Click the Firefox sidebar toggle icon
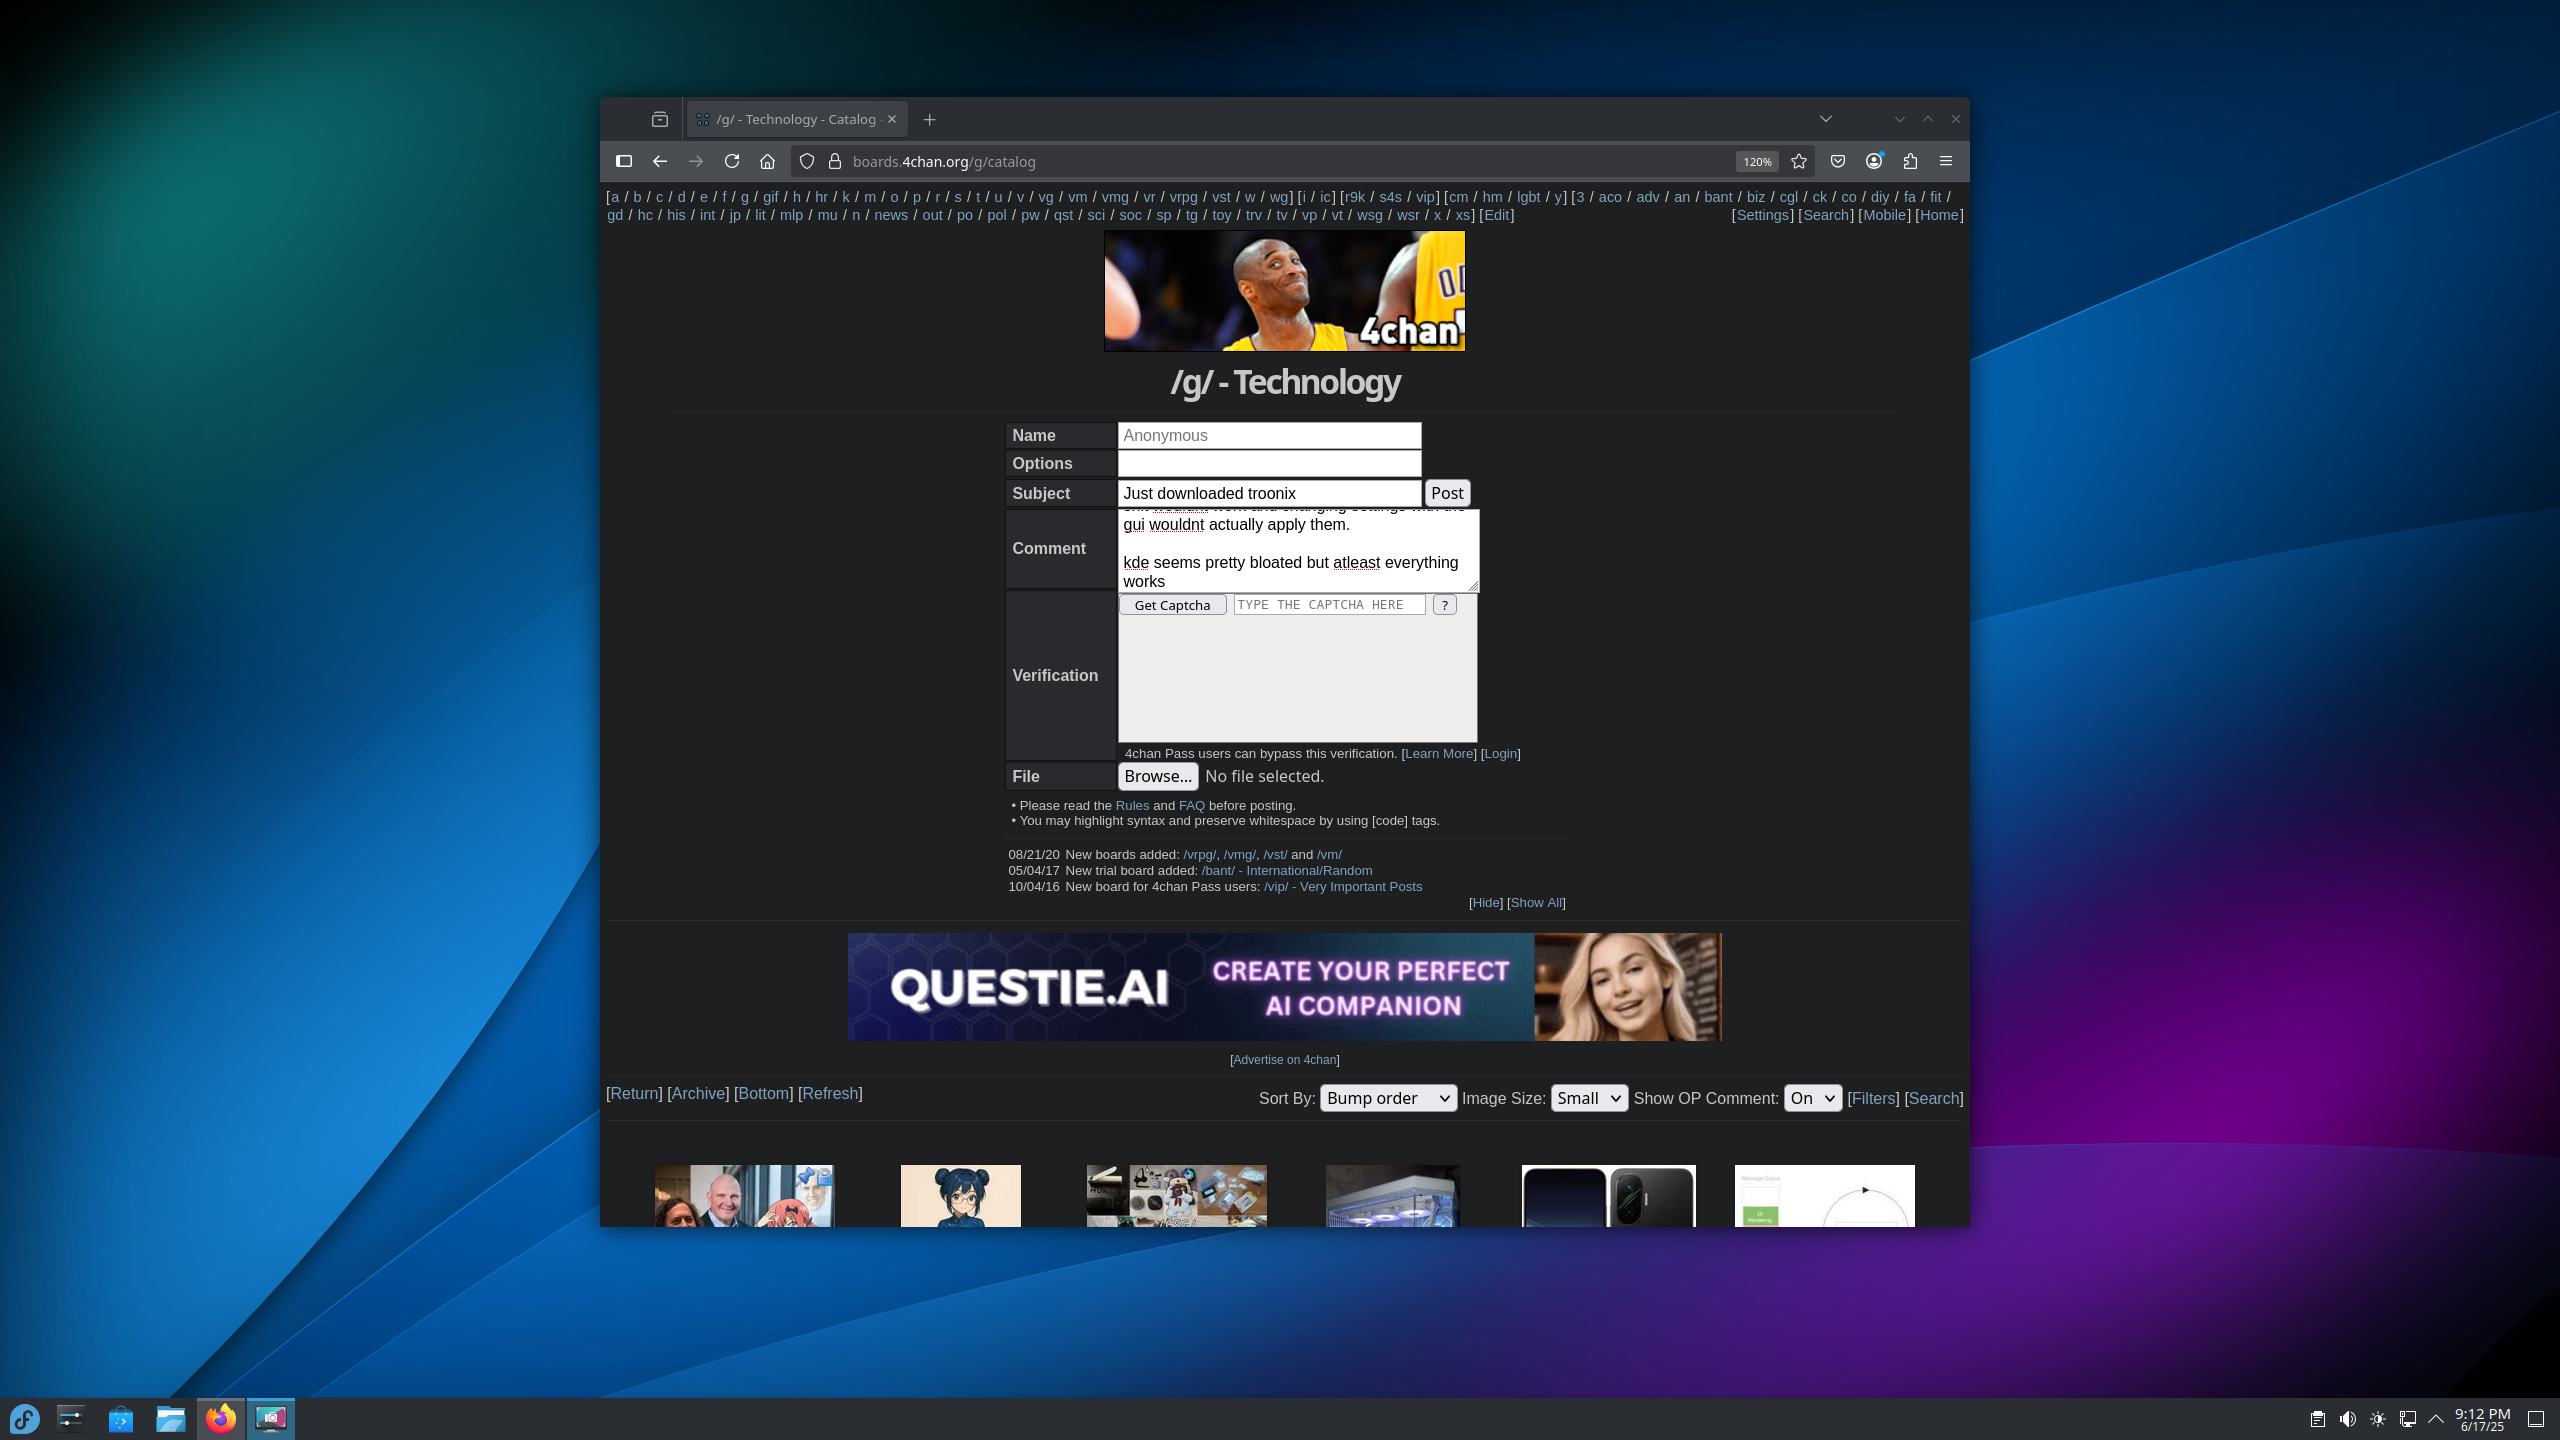Image resolution: width=2560 pixels, height=1440 pixels. tap(624, 161)
